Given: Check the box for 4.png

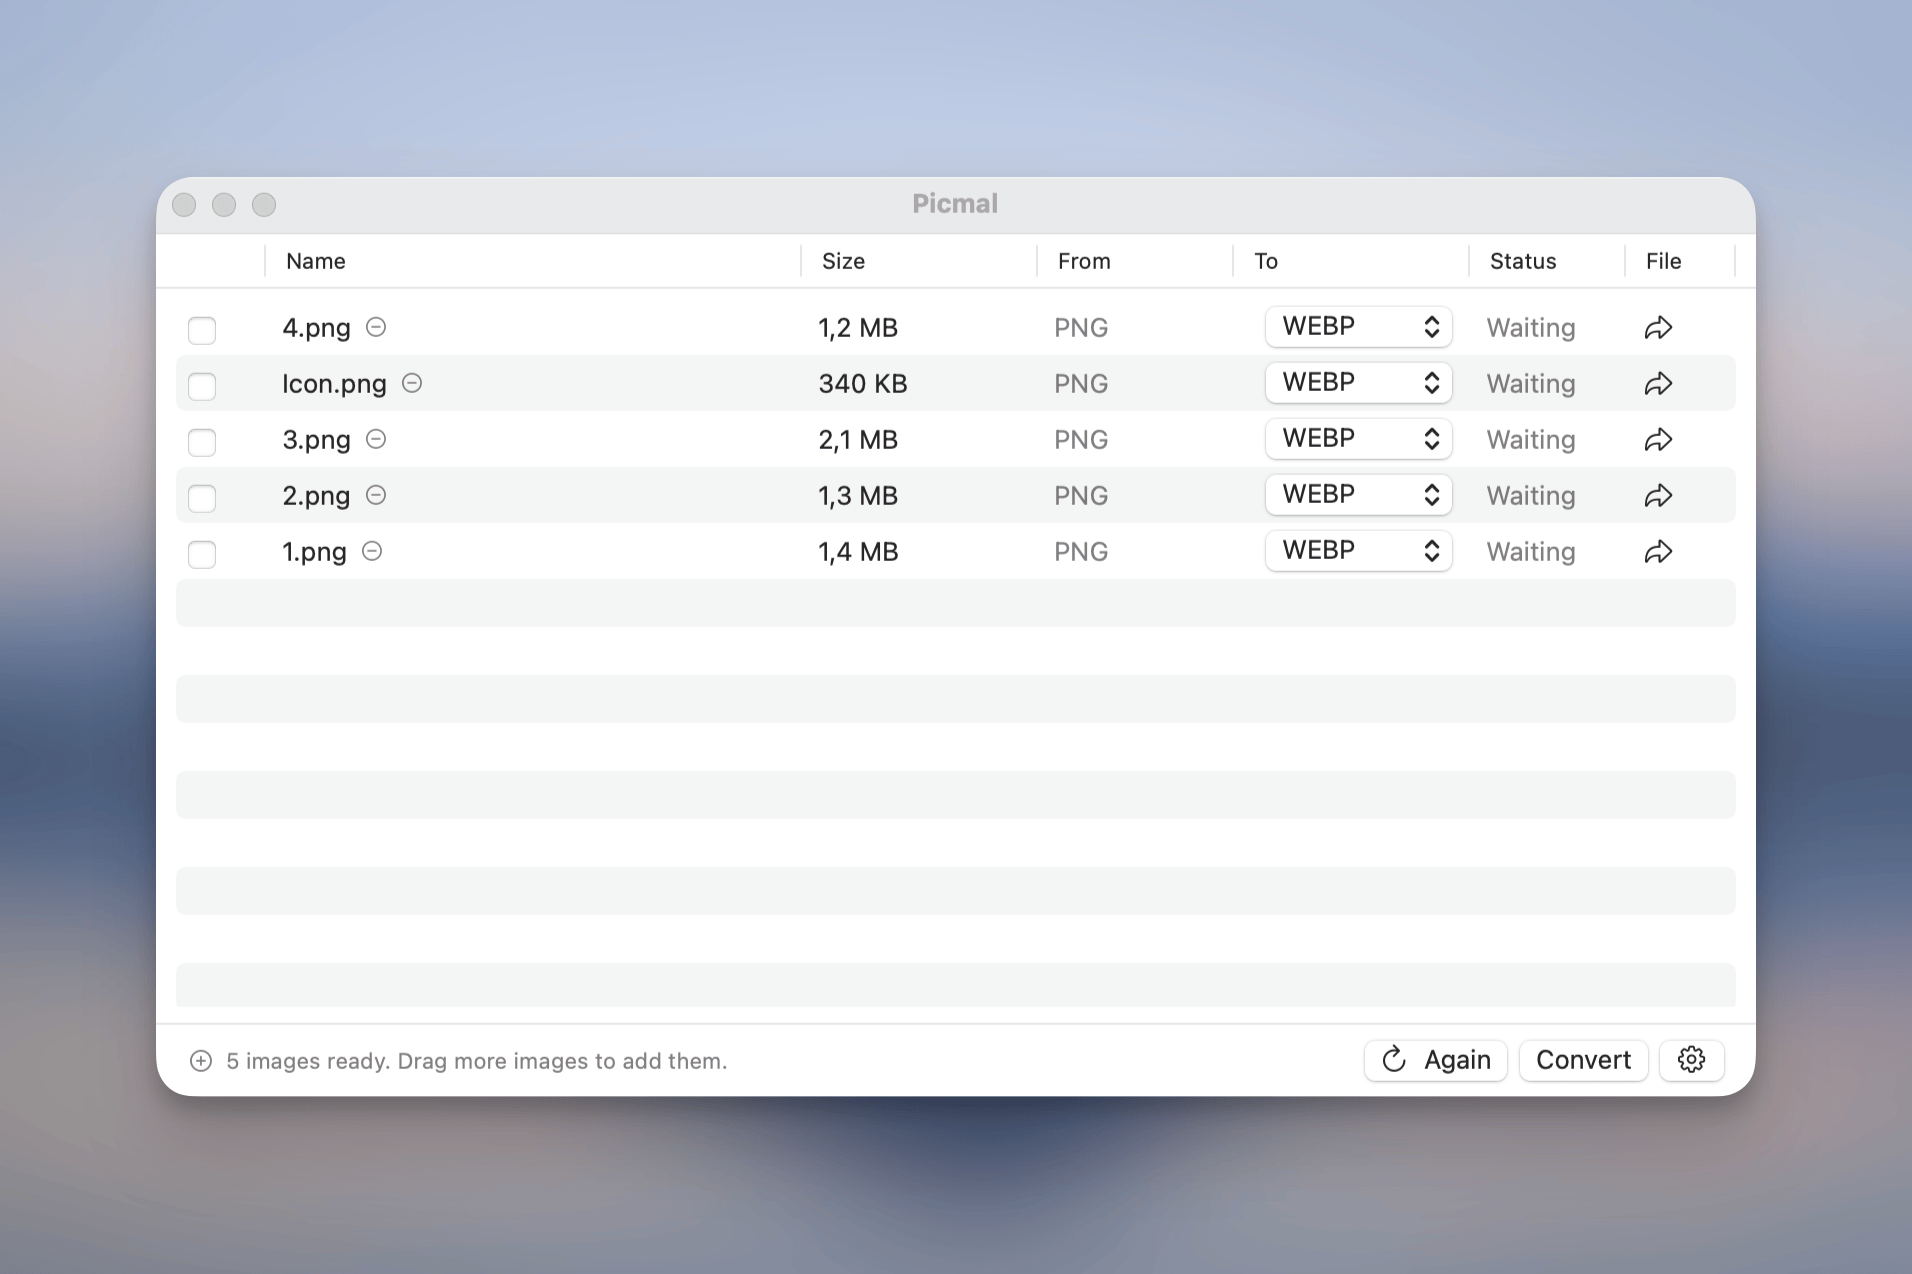Looking at the screenshot, I should [202, 330].
